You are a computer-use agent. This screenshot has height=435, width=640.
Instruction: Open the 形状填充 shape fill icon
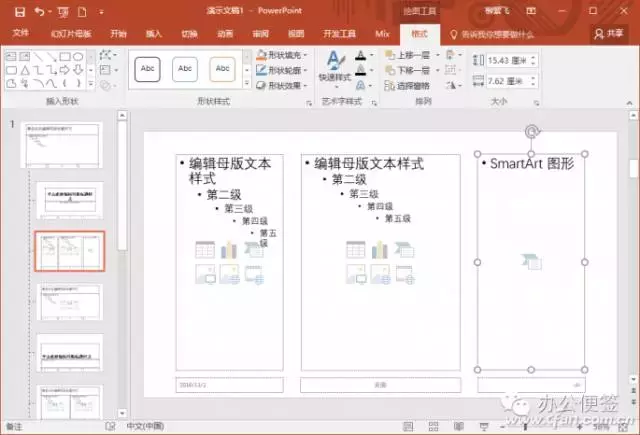click(261, 55)
